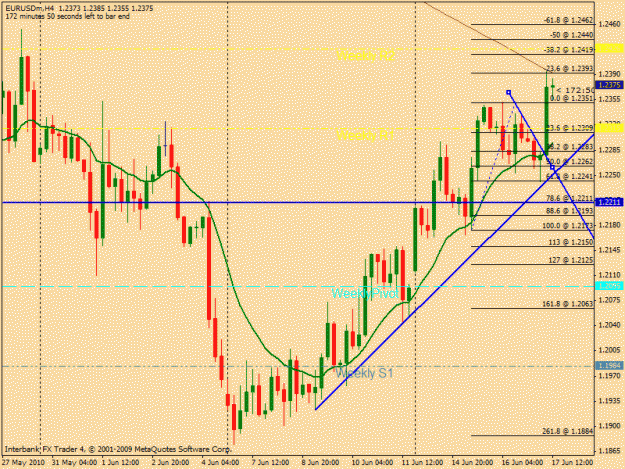Click the Fibonacci label '127 @ 1.2125'
This screenshot has height=469, width=625.
(571, 260)
